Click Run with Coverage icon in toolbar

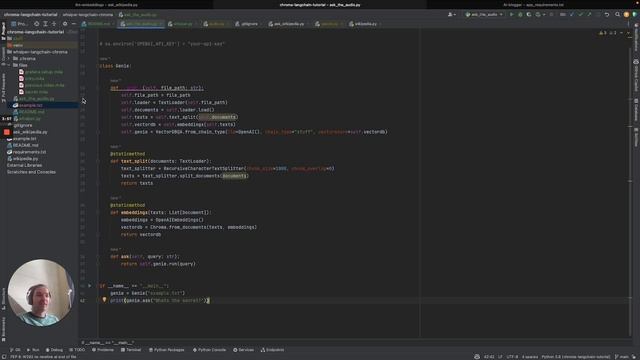529,14
